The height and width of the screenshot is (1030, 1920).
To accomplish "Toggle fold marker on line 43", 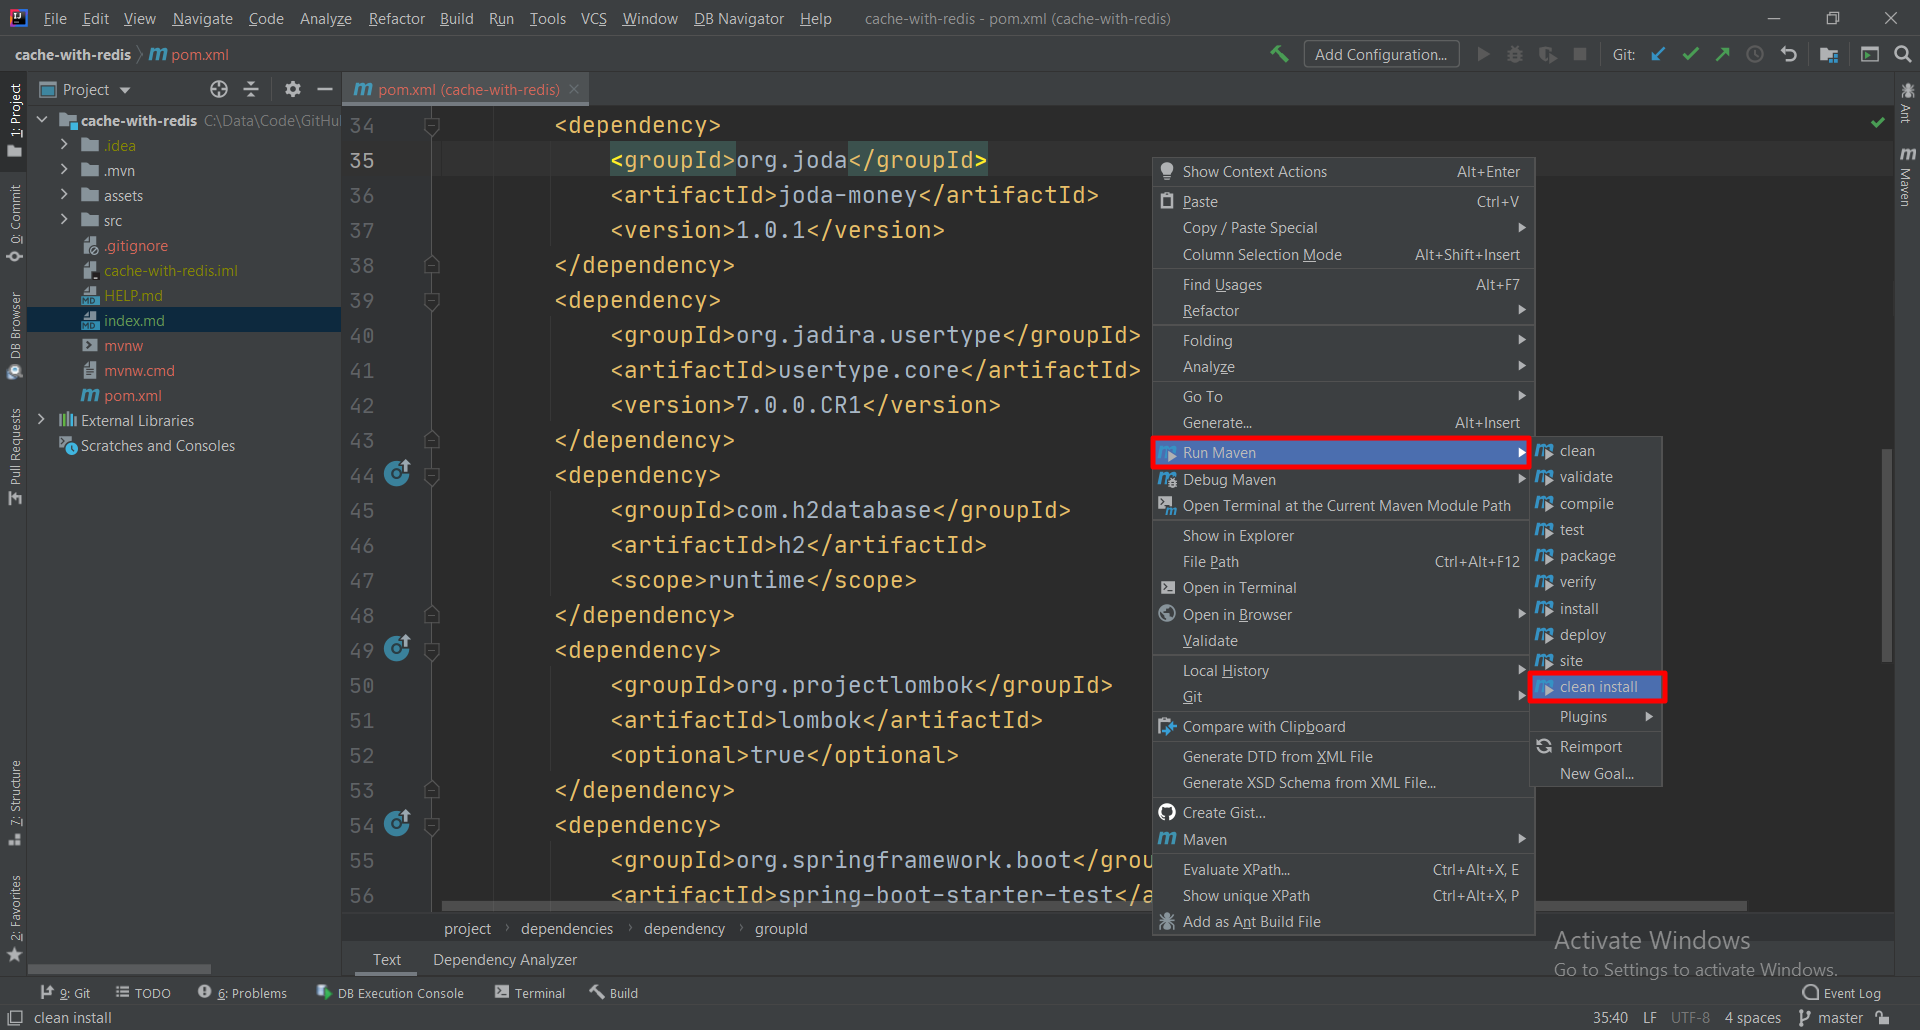I will coord(432,440).
